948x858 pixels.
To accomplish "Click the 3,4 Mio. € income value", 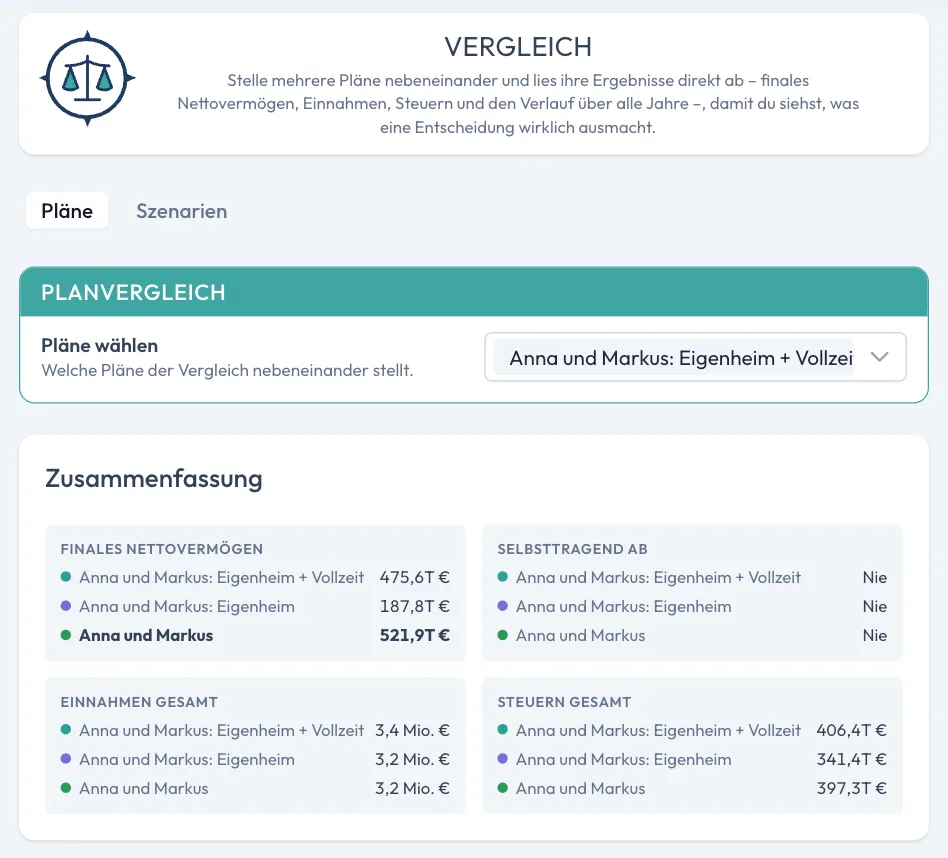I will click(x=412, y=730).
